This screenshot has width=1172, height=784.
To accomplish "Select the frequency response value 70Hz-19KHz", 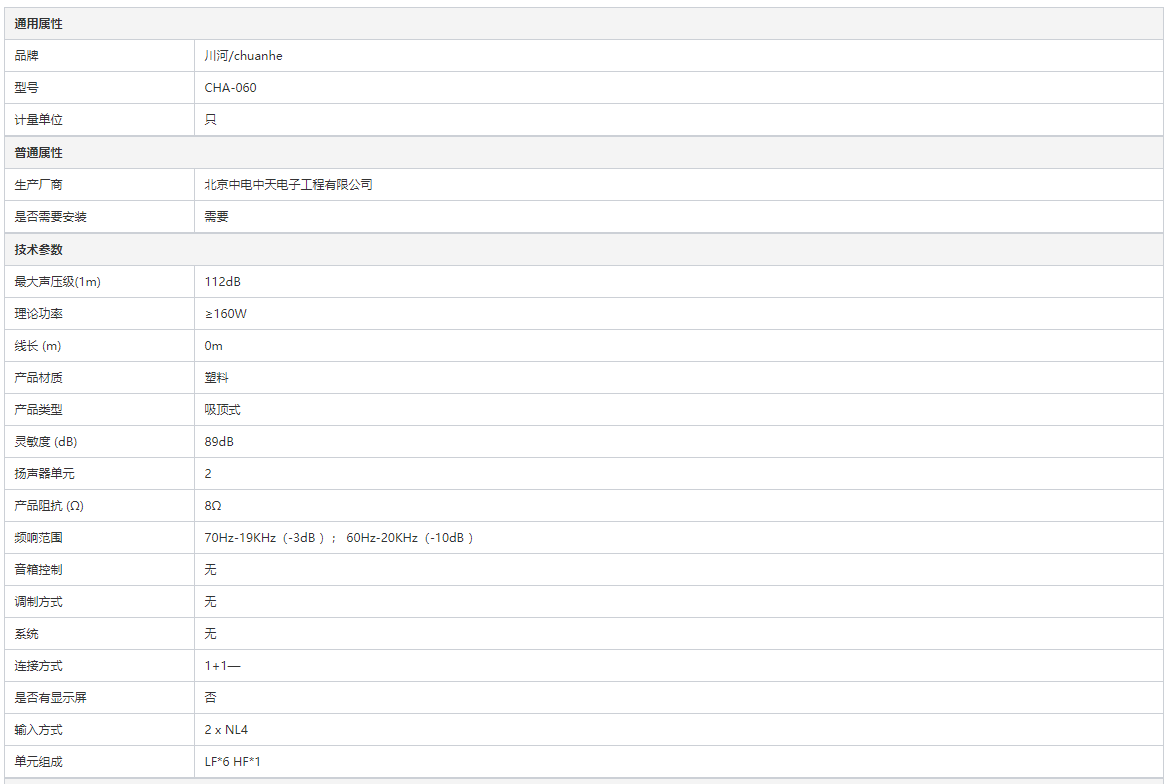I will (x=240, y=538).
